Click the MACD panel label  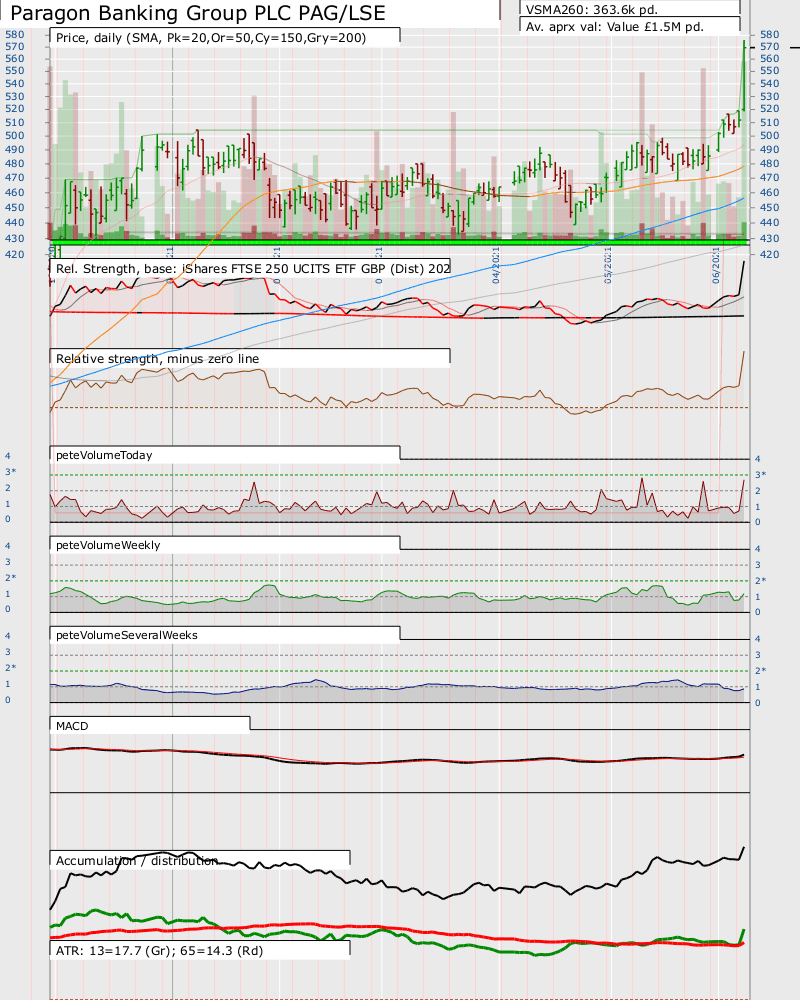72,726
